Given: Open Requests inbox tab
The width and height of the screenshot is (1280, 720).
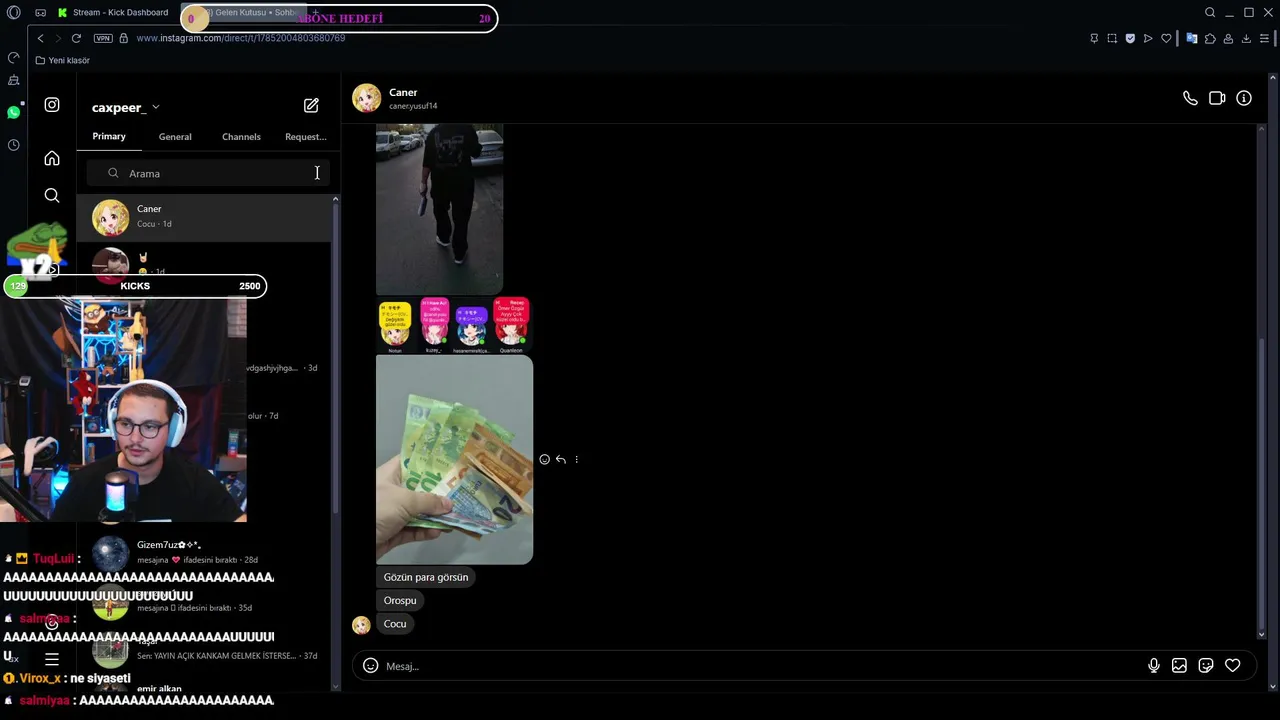Looking at the screenshot, I should coord(305,137).
